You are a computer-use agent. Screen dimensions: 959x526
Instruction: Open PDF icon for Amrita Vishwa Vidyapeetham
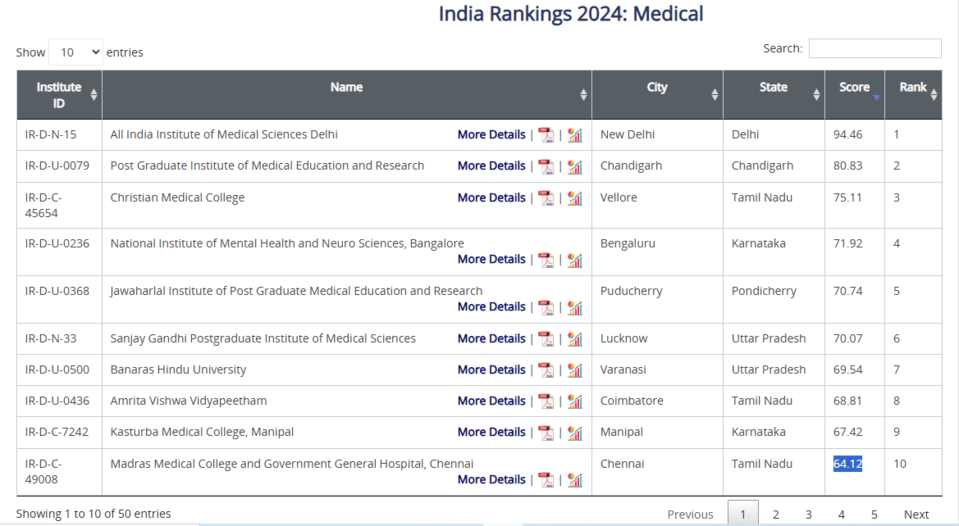pyautogui.click(x=546, y=401)
